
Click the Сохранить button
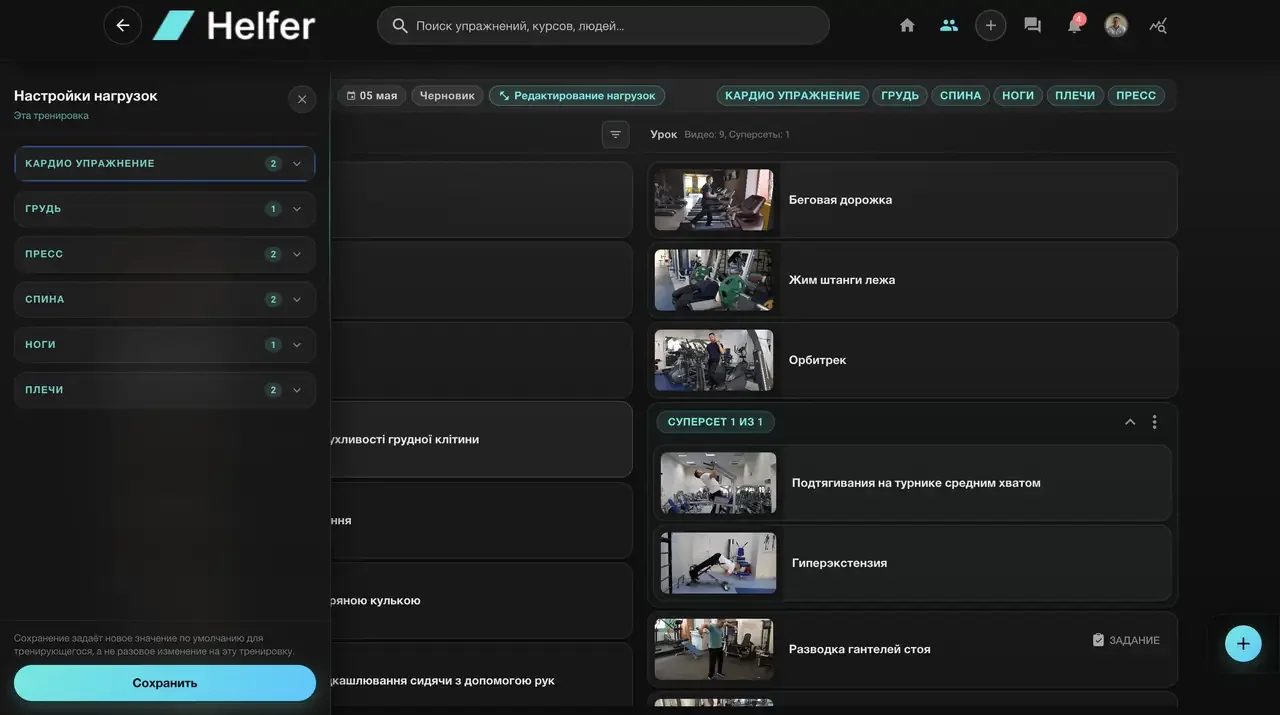coord(165,683)
